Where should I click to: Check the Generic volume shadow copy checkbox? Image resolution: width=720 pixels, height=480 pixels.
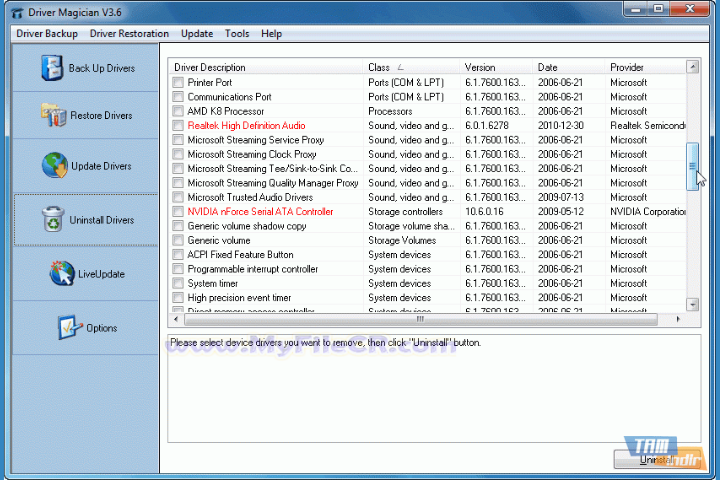[178, 226]
